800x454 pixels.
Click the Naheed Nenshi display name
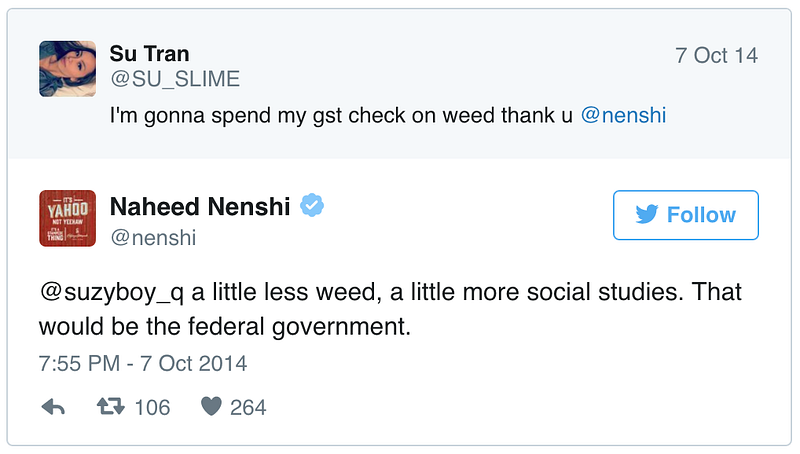pyautogui.click(x=200, y=207)
